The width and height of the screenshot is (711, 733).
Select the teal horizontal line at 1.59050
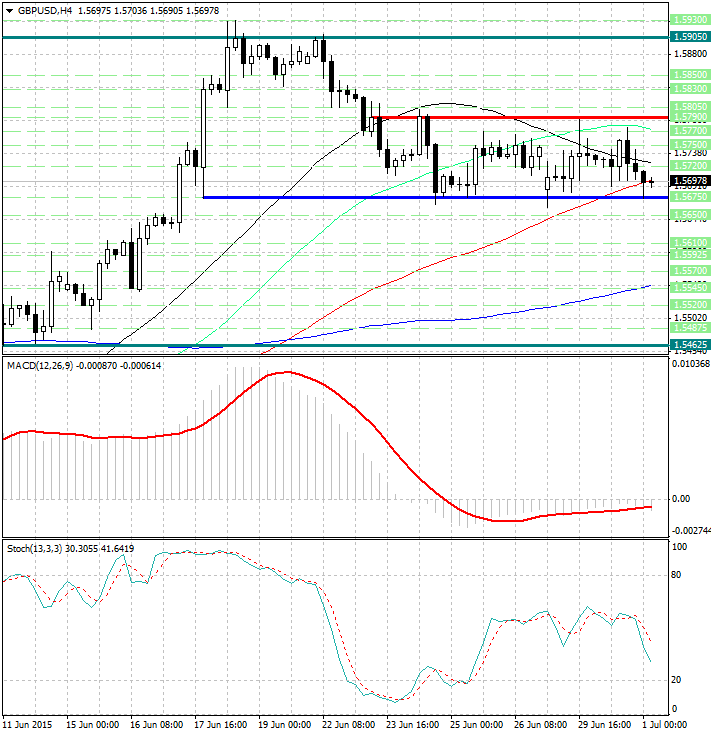coord(335,37)
